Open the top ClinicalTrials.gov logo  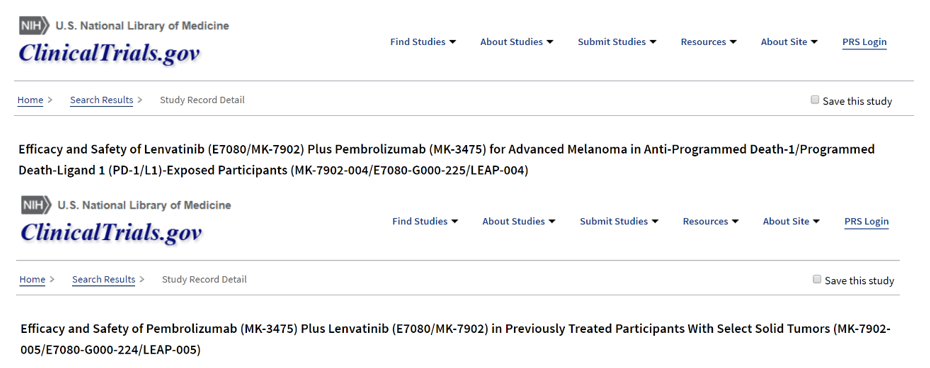(109, 53)
